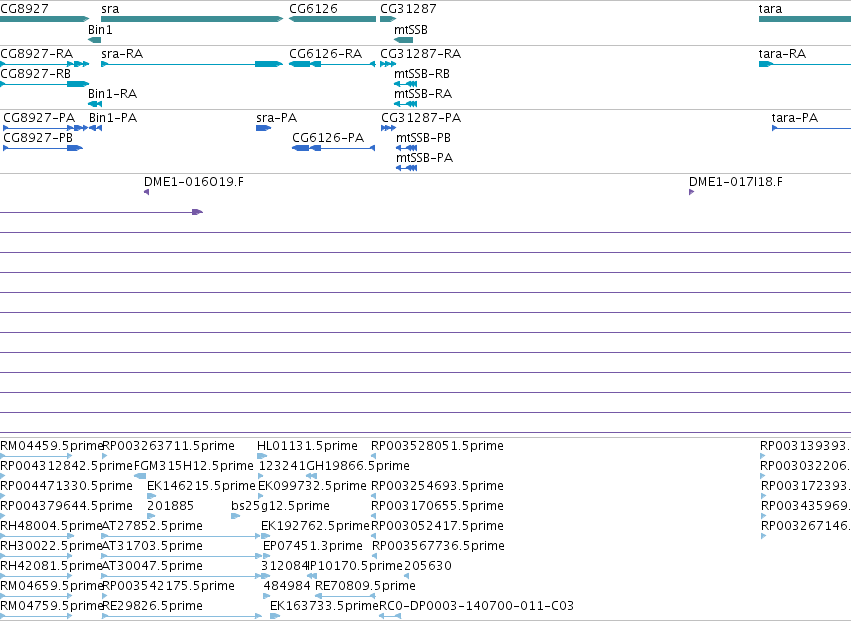851x621 pixels.
Task: Select the RP003170655.5prime EST label
Action: [437, 506]
